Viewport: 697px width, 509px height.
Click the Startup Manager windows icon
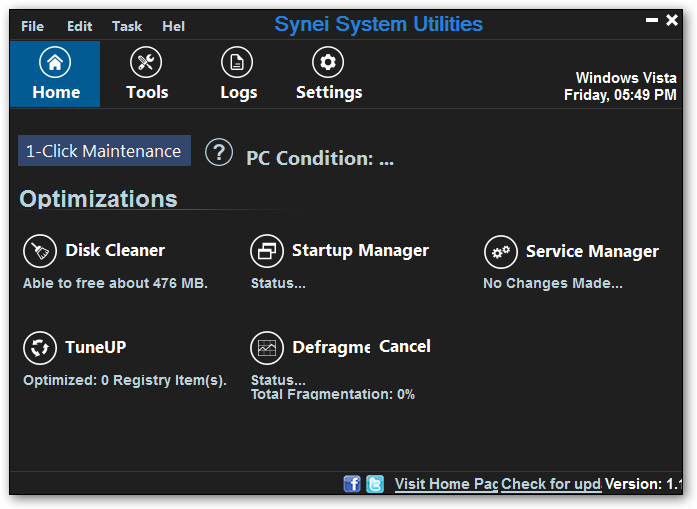pos(267,251)
